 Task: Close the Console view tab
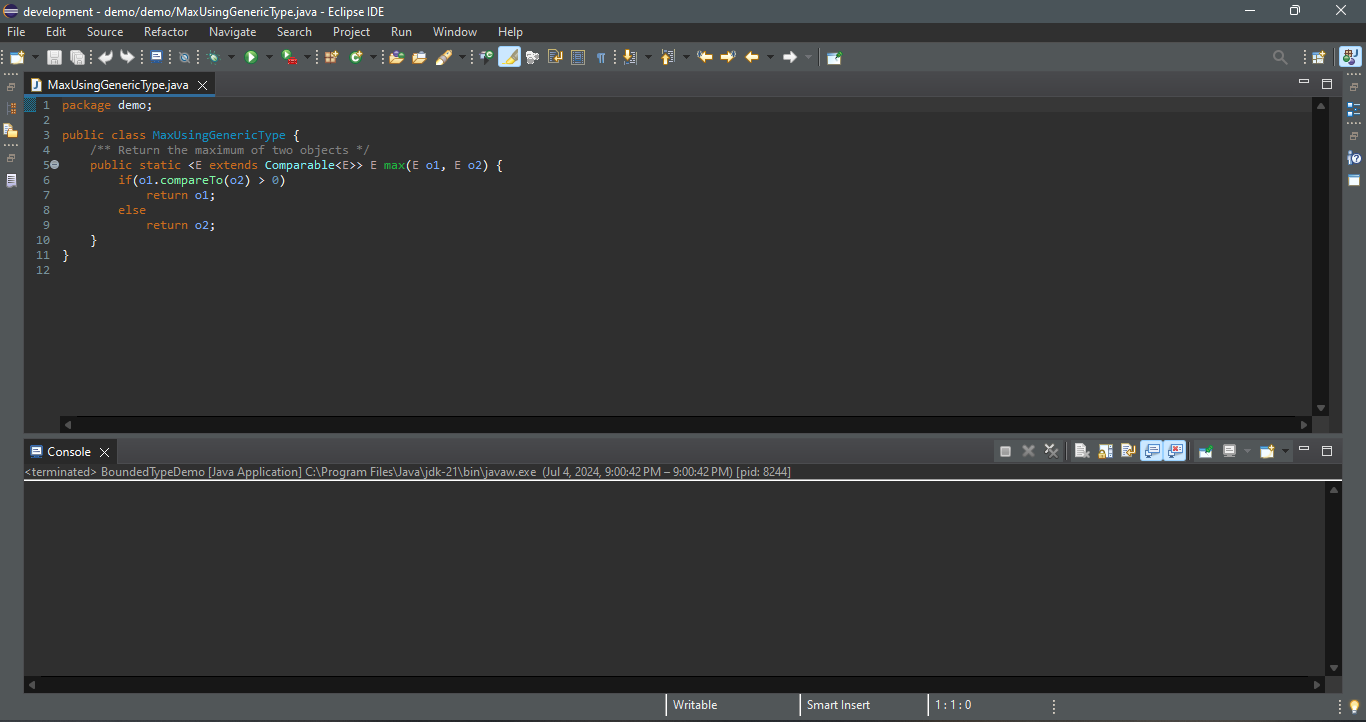[104, 453]
